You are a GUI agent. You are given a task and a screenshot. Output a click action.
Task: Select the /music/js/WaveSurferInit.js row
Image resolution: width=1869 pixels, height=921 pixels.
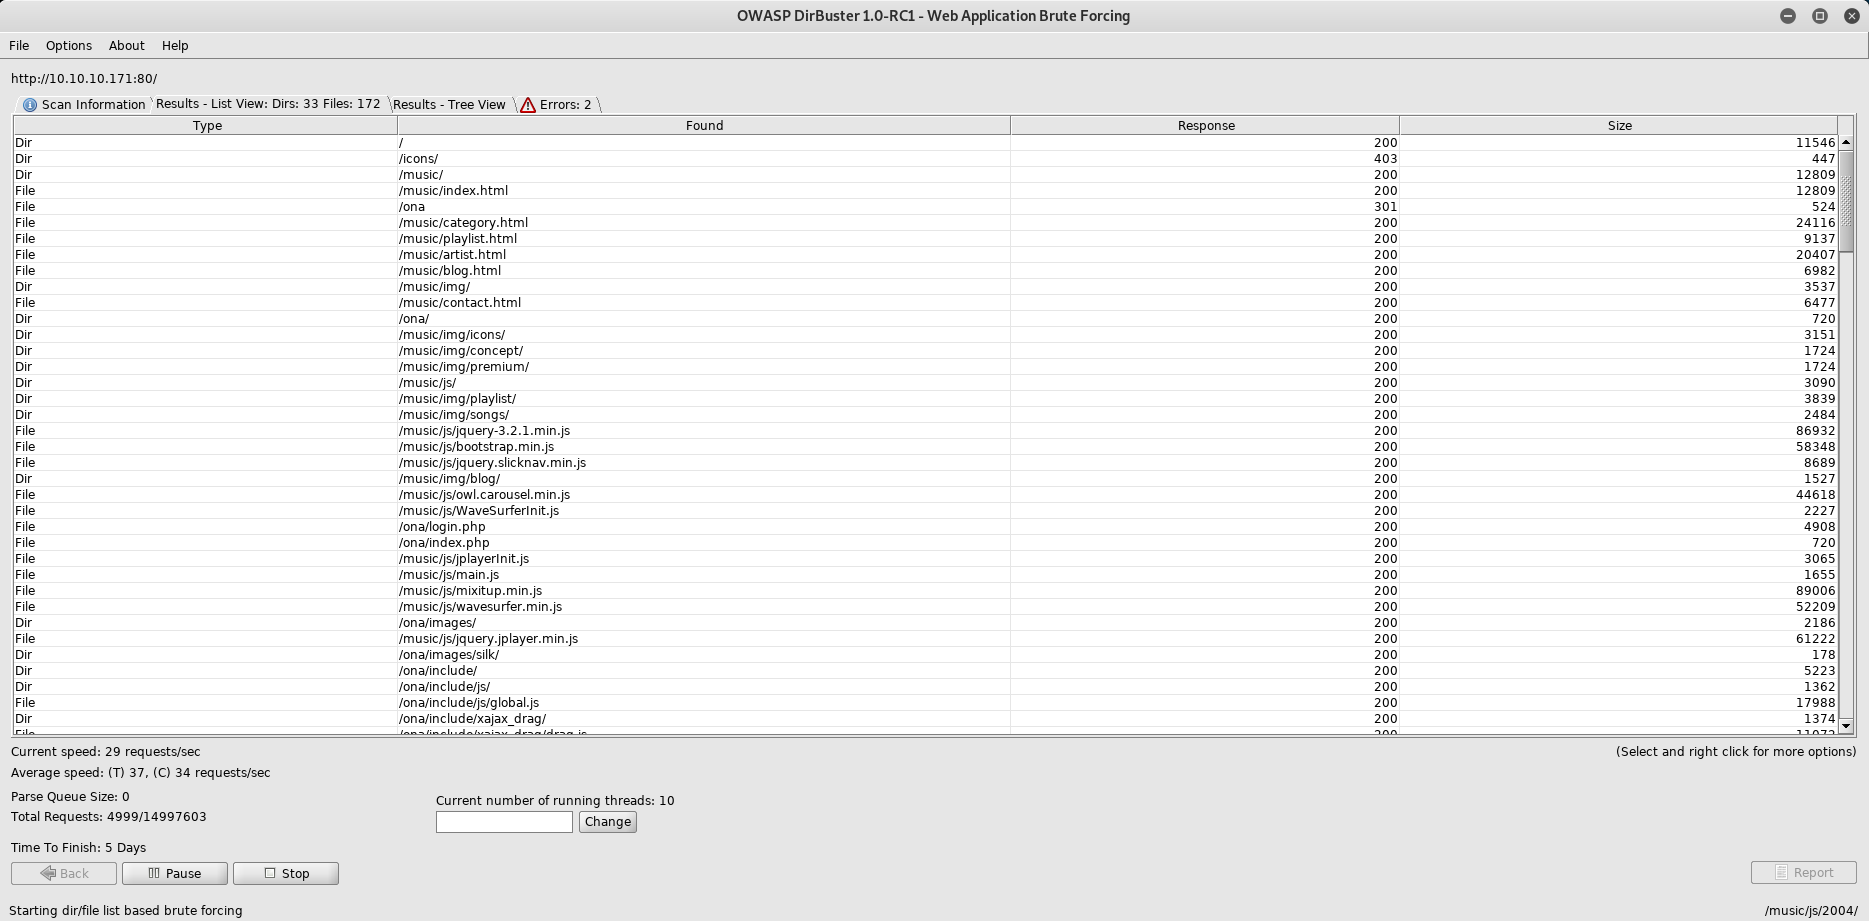tap(925, 510)
